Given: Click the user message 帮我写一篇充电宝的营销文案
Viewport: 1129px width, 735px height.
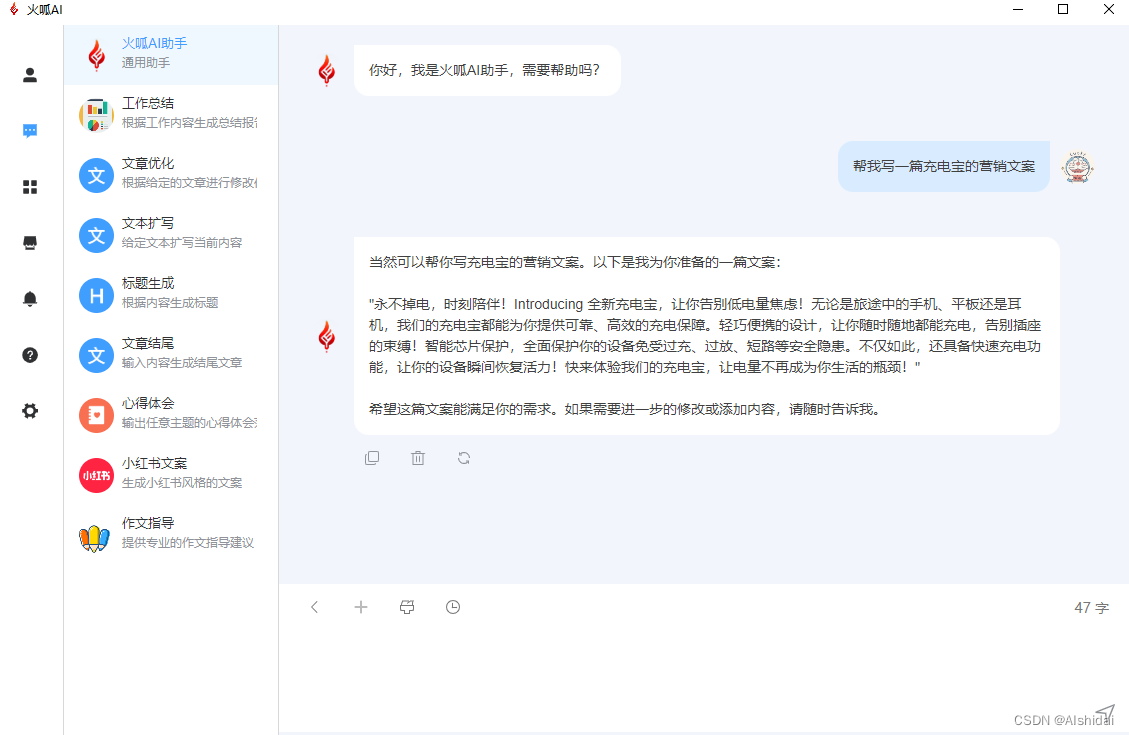Looking at the screenshot, I should click(943, 166).
